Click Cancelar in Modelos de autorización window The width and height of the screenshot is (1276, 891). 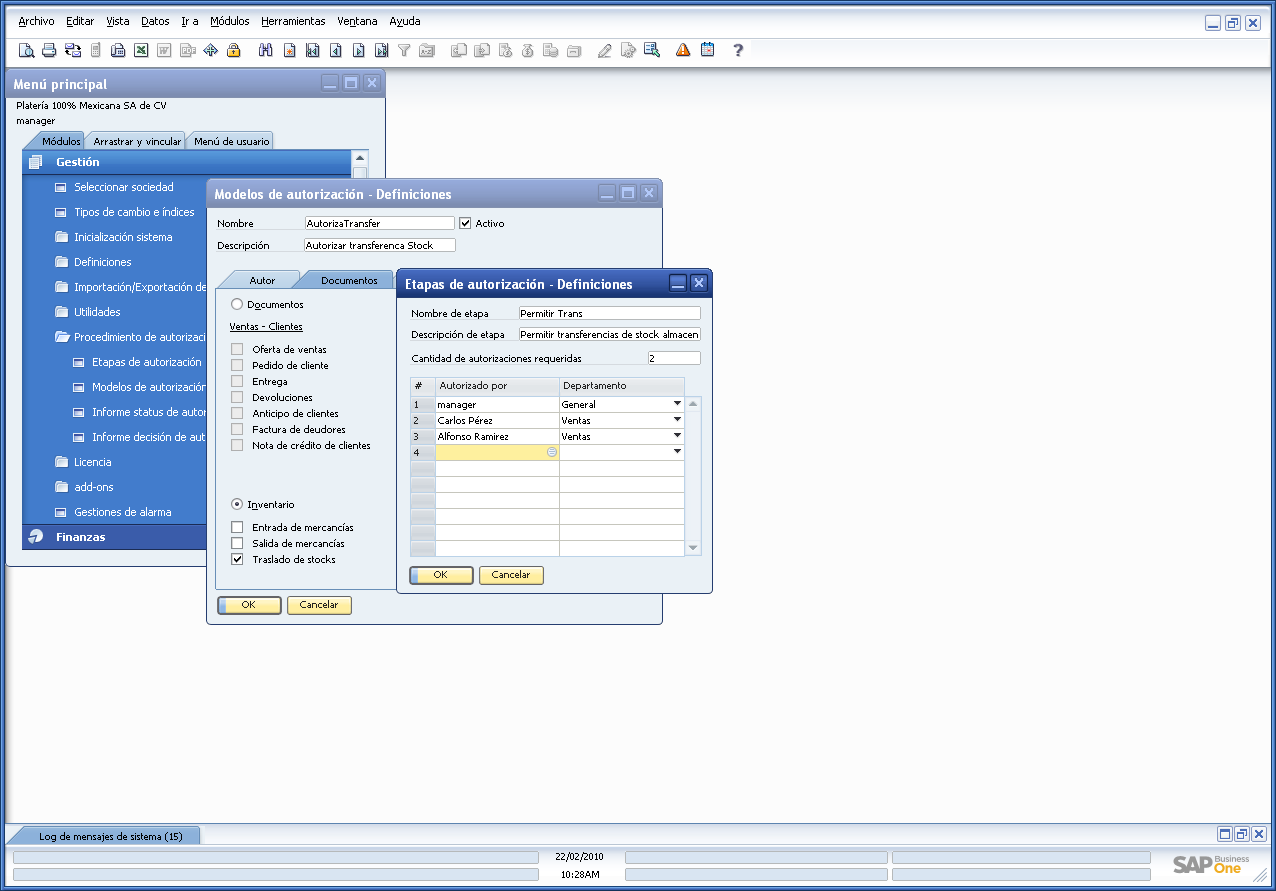318,605
